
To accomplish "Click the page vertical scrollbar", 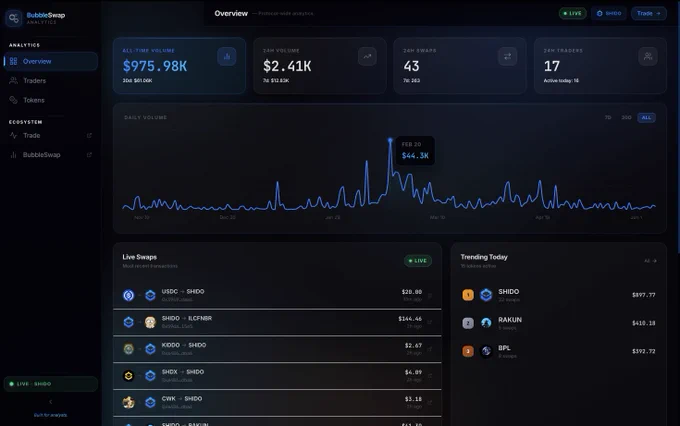I will 677,126.
